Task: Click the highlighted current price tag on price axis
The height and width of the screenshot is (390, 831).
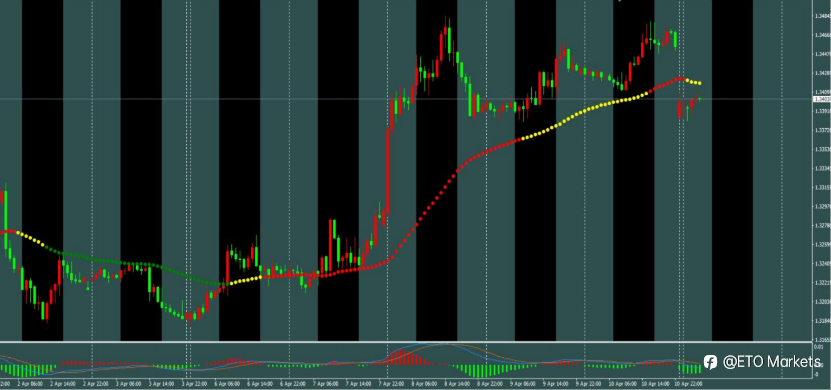Action: pyautogui.click(x=822, y=99)
